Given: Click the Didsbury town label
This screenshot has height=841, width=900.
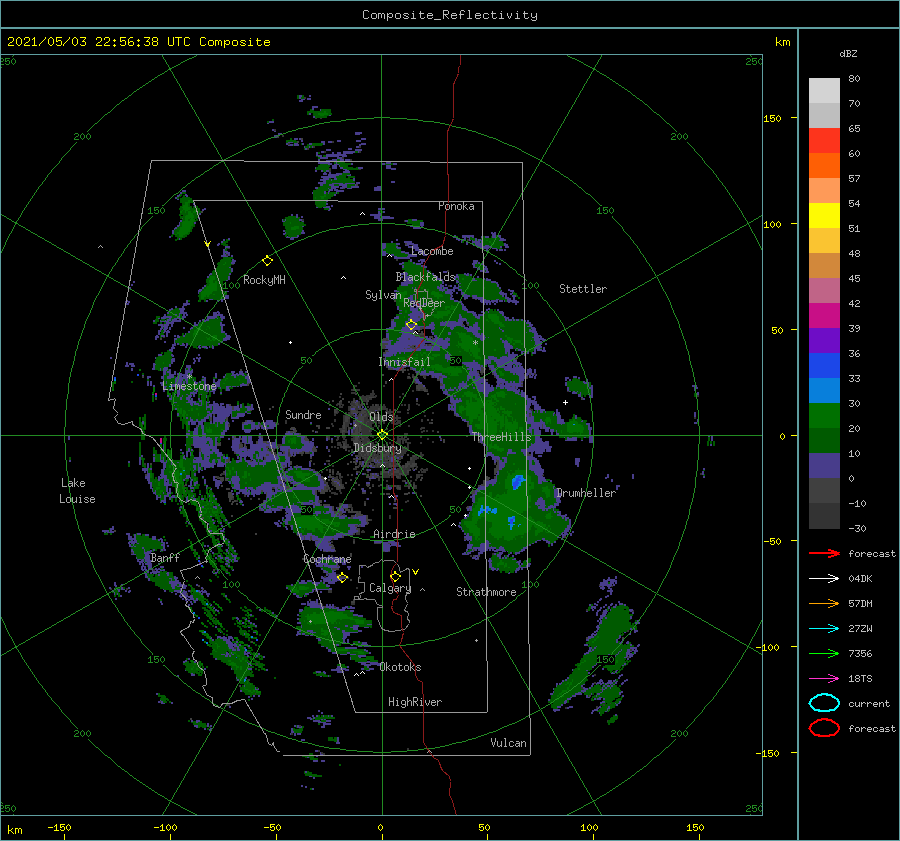Looking at the screenshot, I should tap(377, 448).
